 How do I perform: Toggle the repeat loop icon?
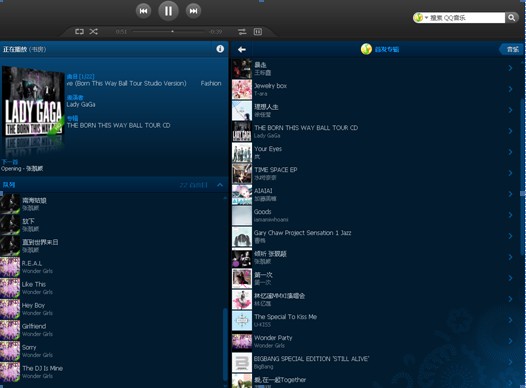(79, 32)
